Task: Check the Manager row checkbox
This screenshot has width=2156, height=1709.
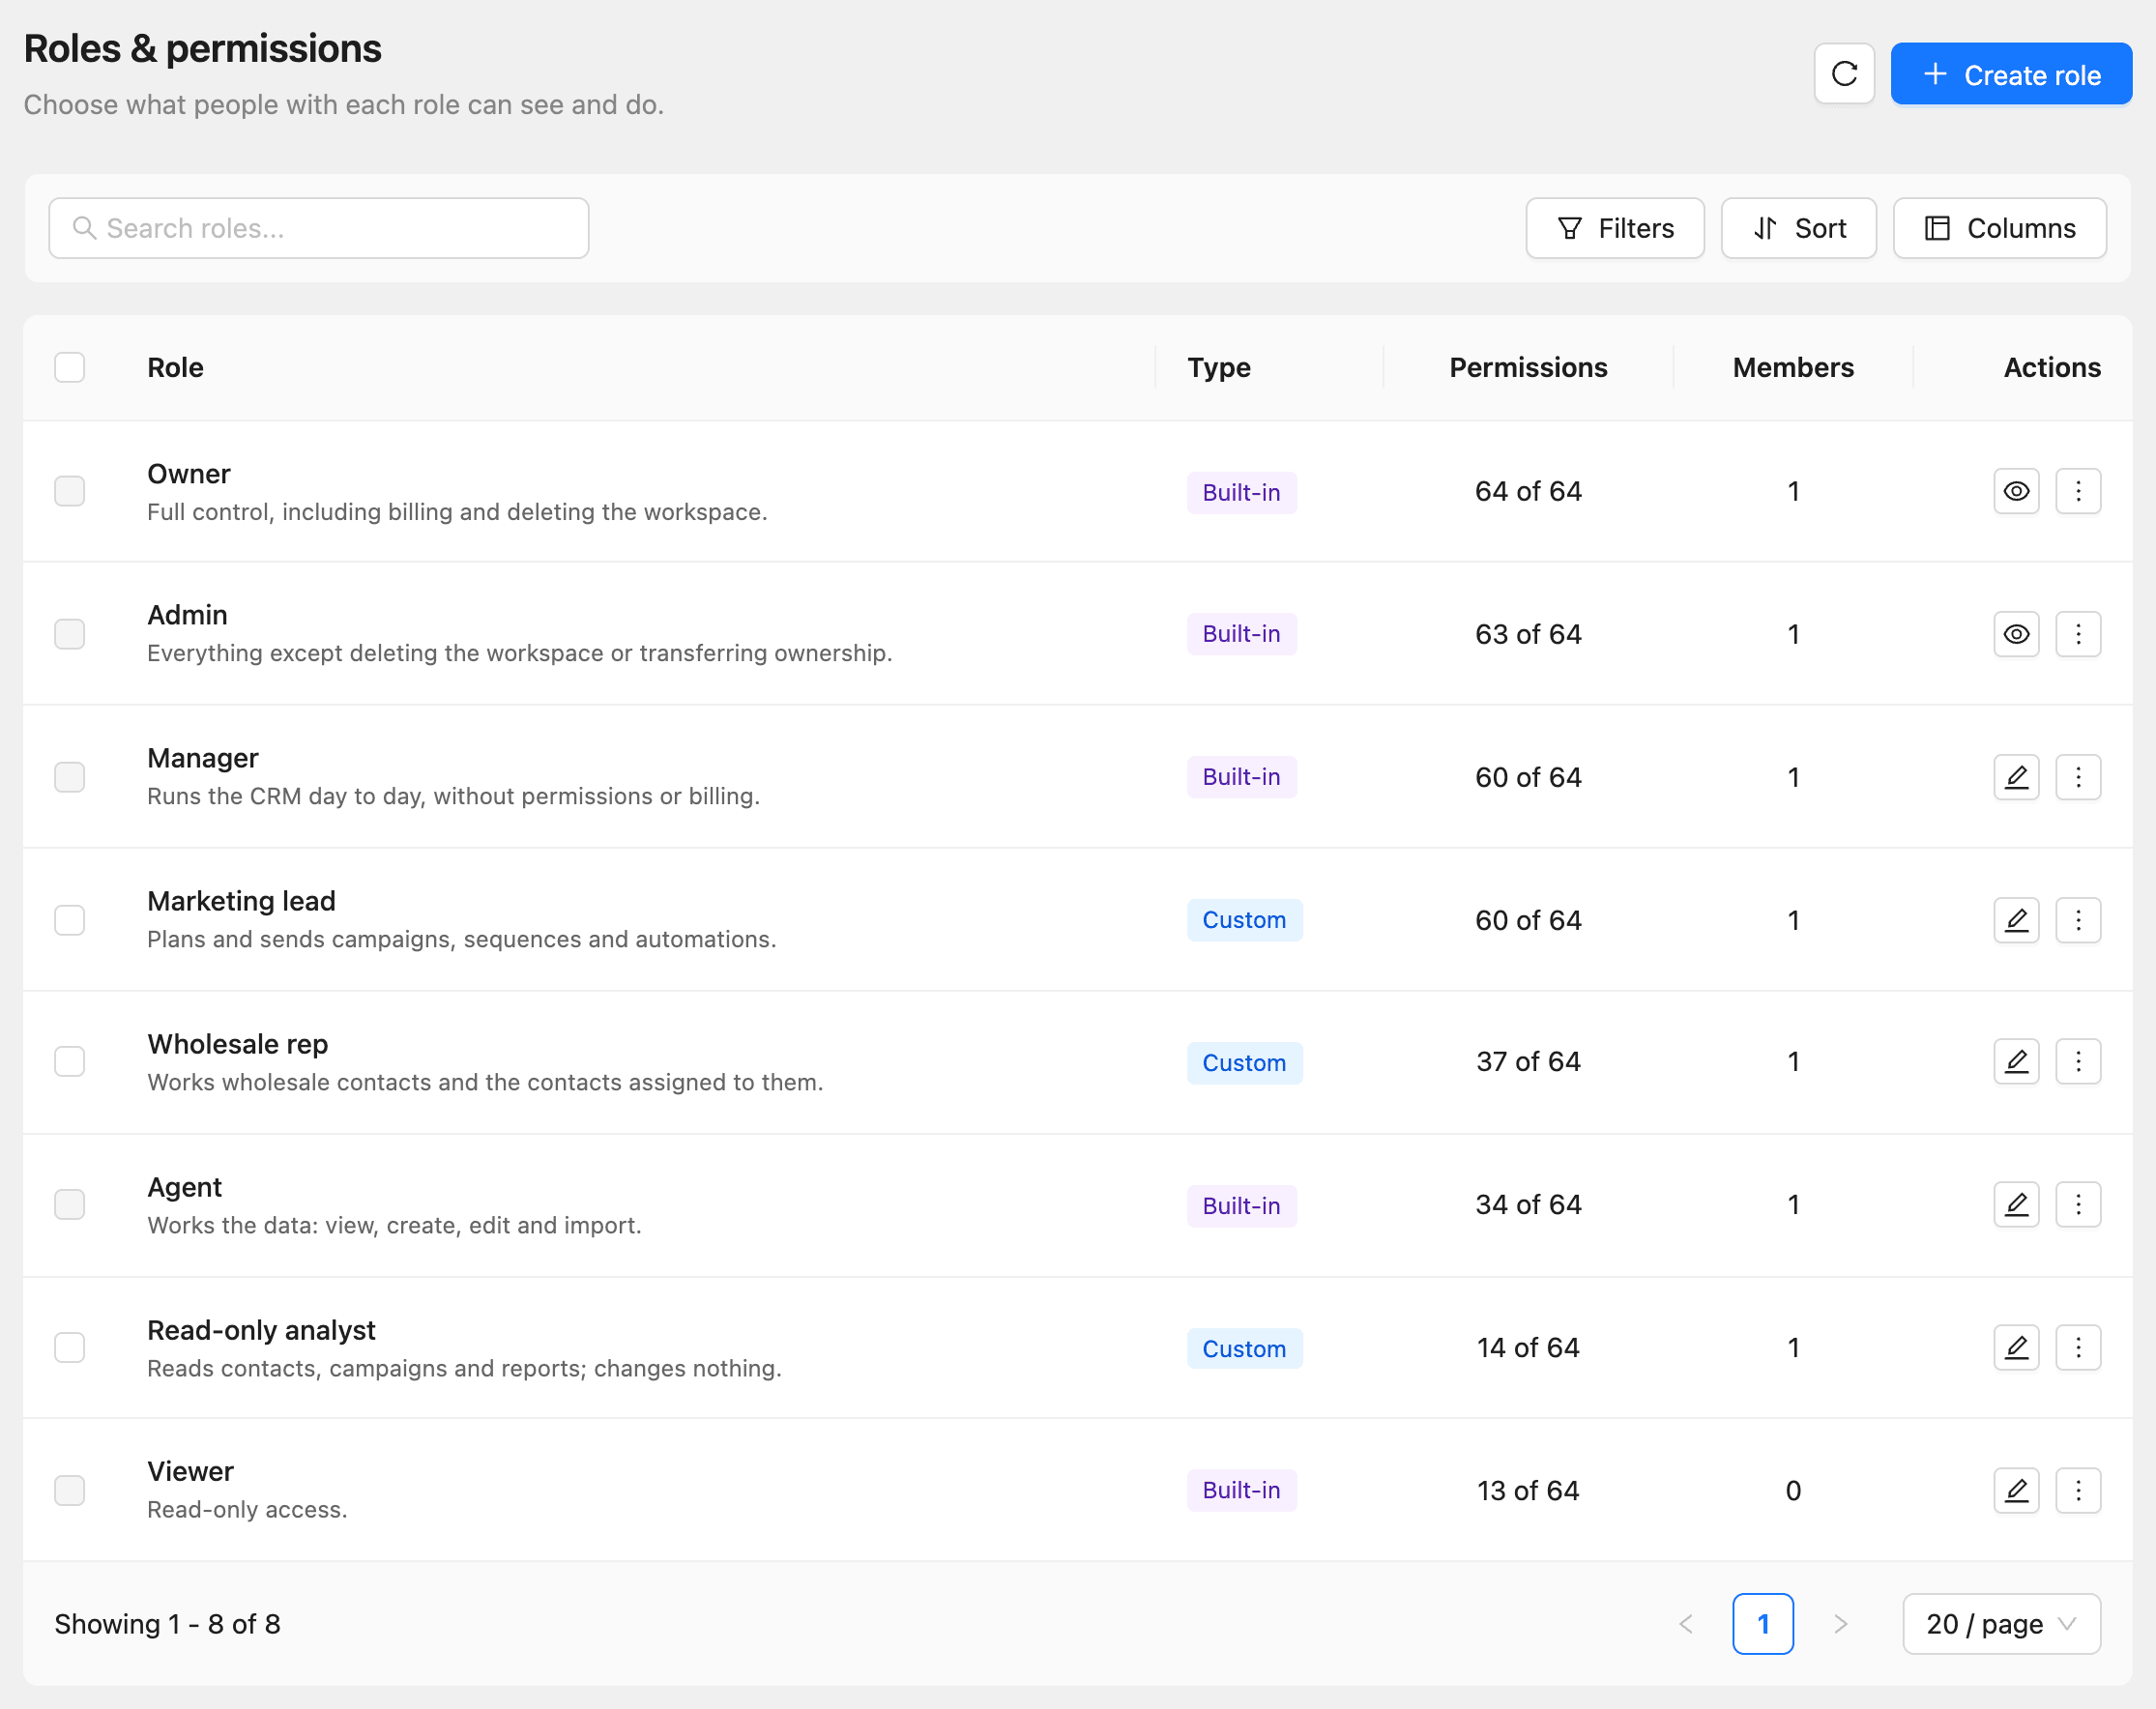Action: pyautogui.click(x=69, y=777)
